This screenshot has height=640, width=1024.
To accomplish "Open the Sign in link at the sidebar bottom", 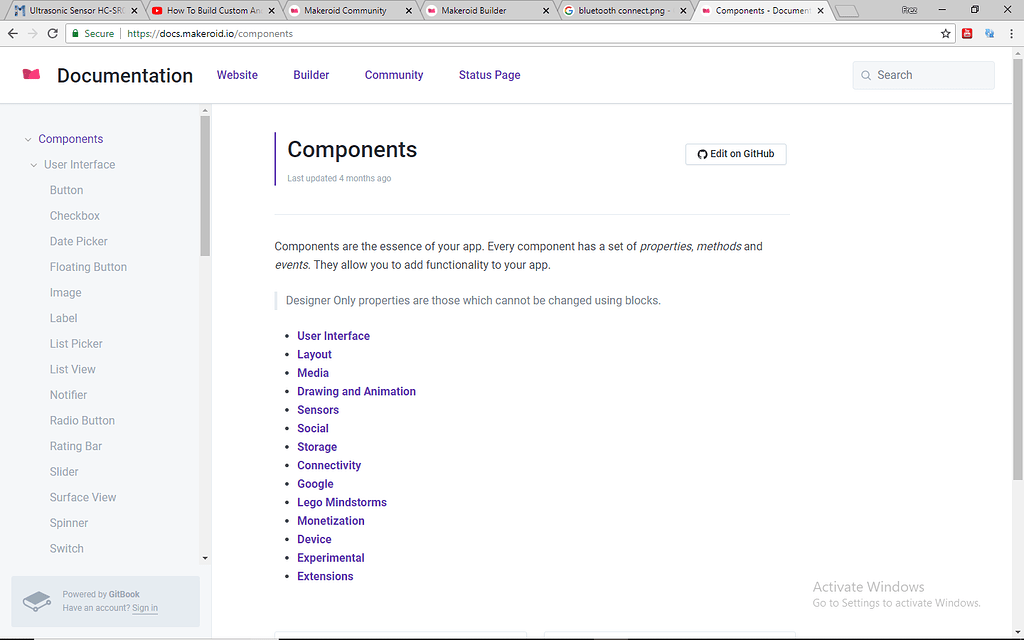I will pyautogui.click(x=144, y=607).
